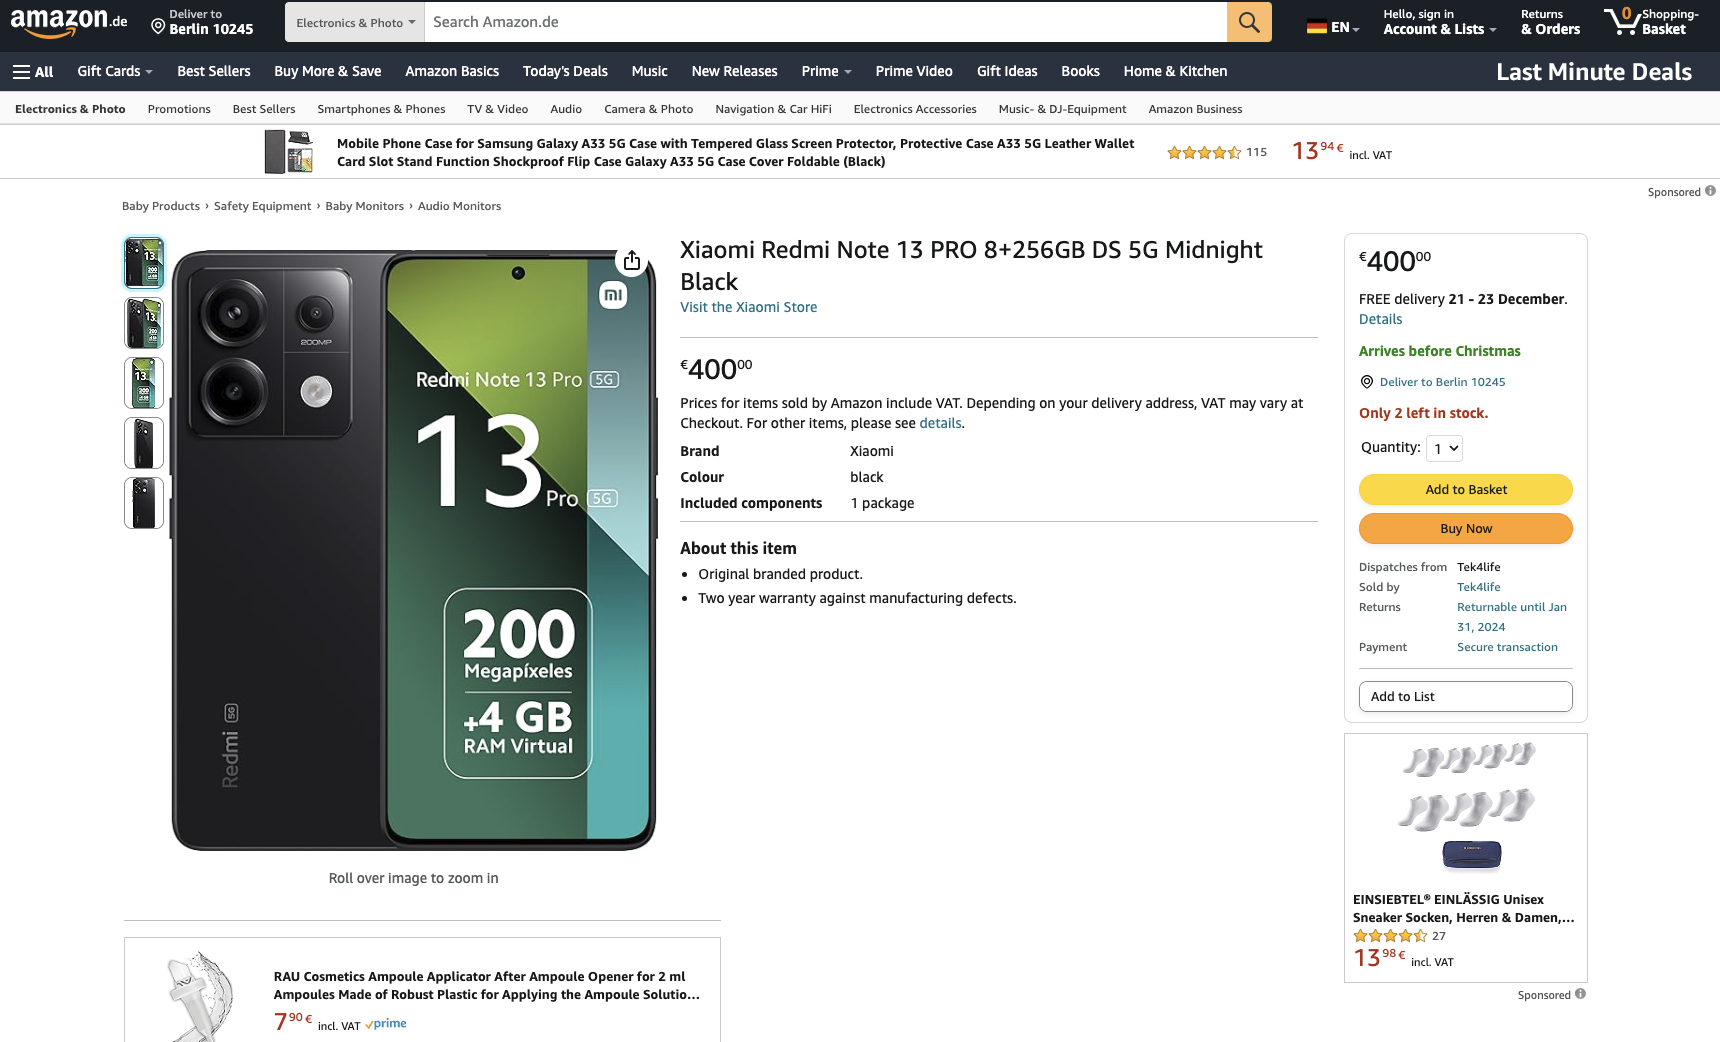Click the info icon beside top Sponsored label
This screenshot has width=1720, height=1042.
coord(1710,191)
